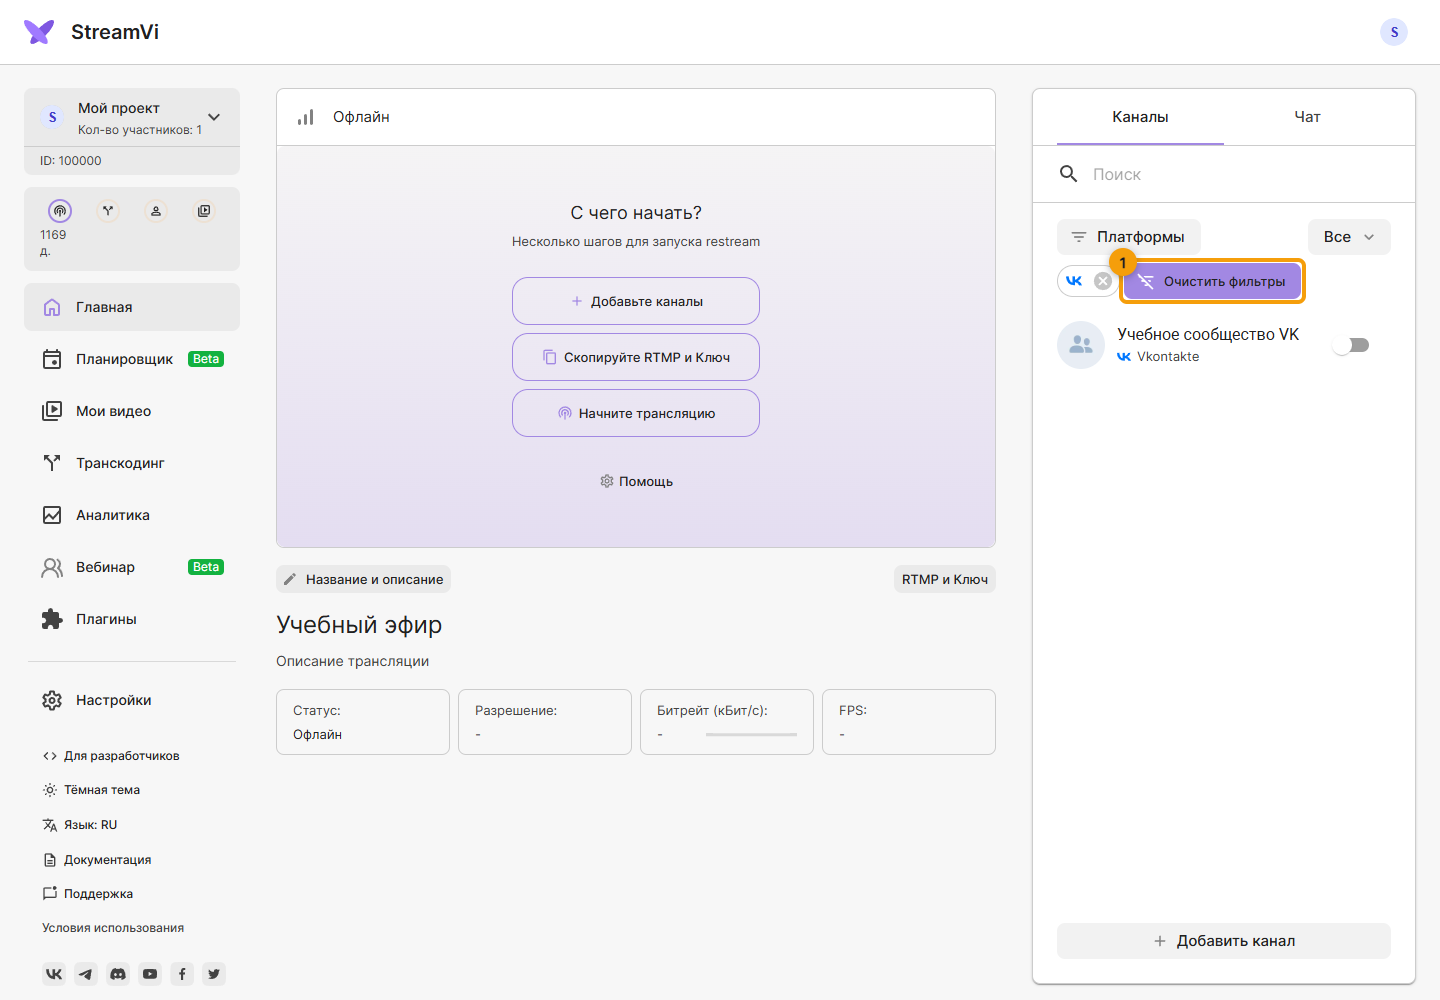The height and width of the screenshot is (1000, 1440).
Task: Click Начните трансляцию button
Action: click(636, 413)
